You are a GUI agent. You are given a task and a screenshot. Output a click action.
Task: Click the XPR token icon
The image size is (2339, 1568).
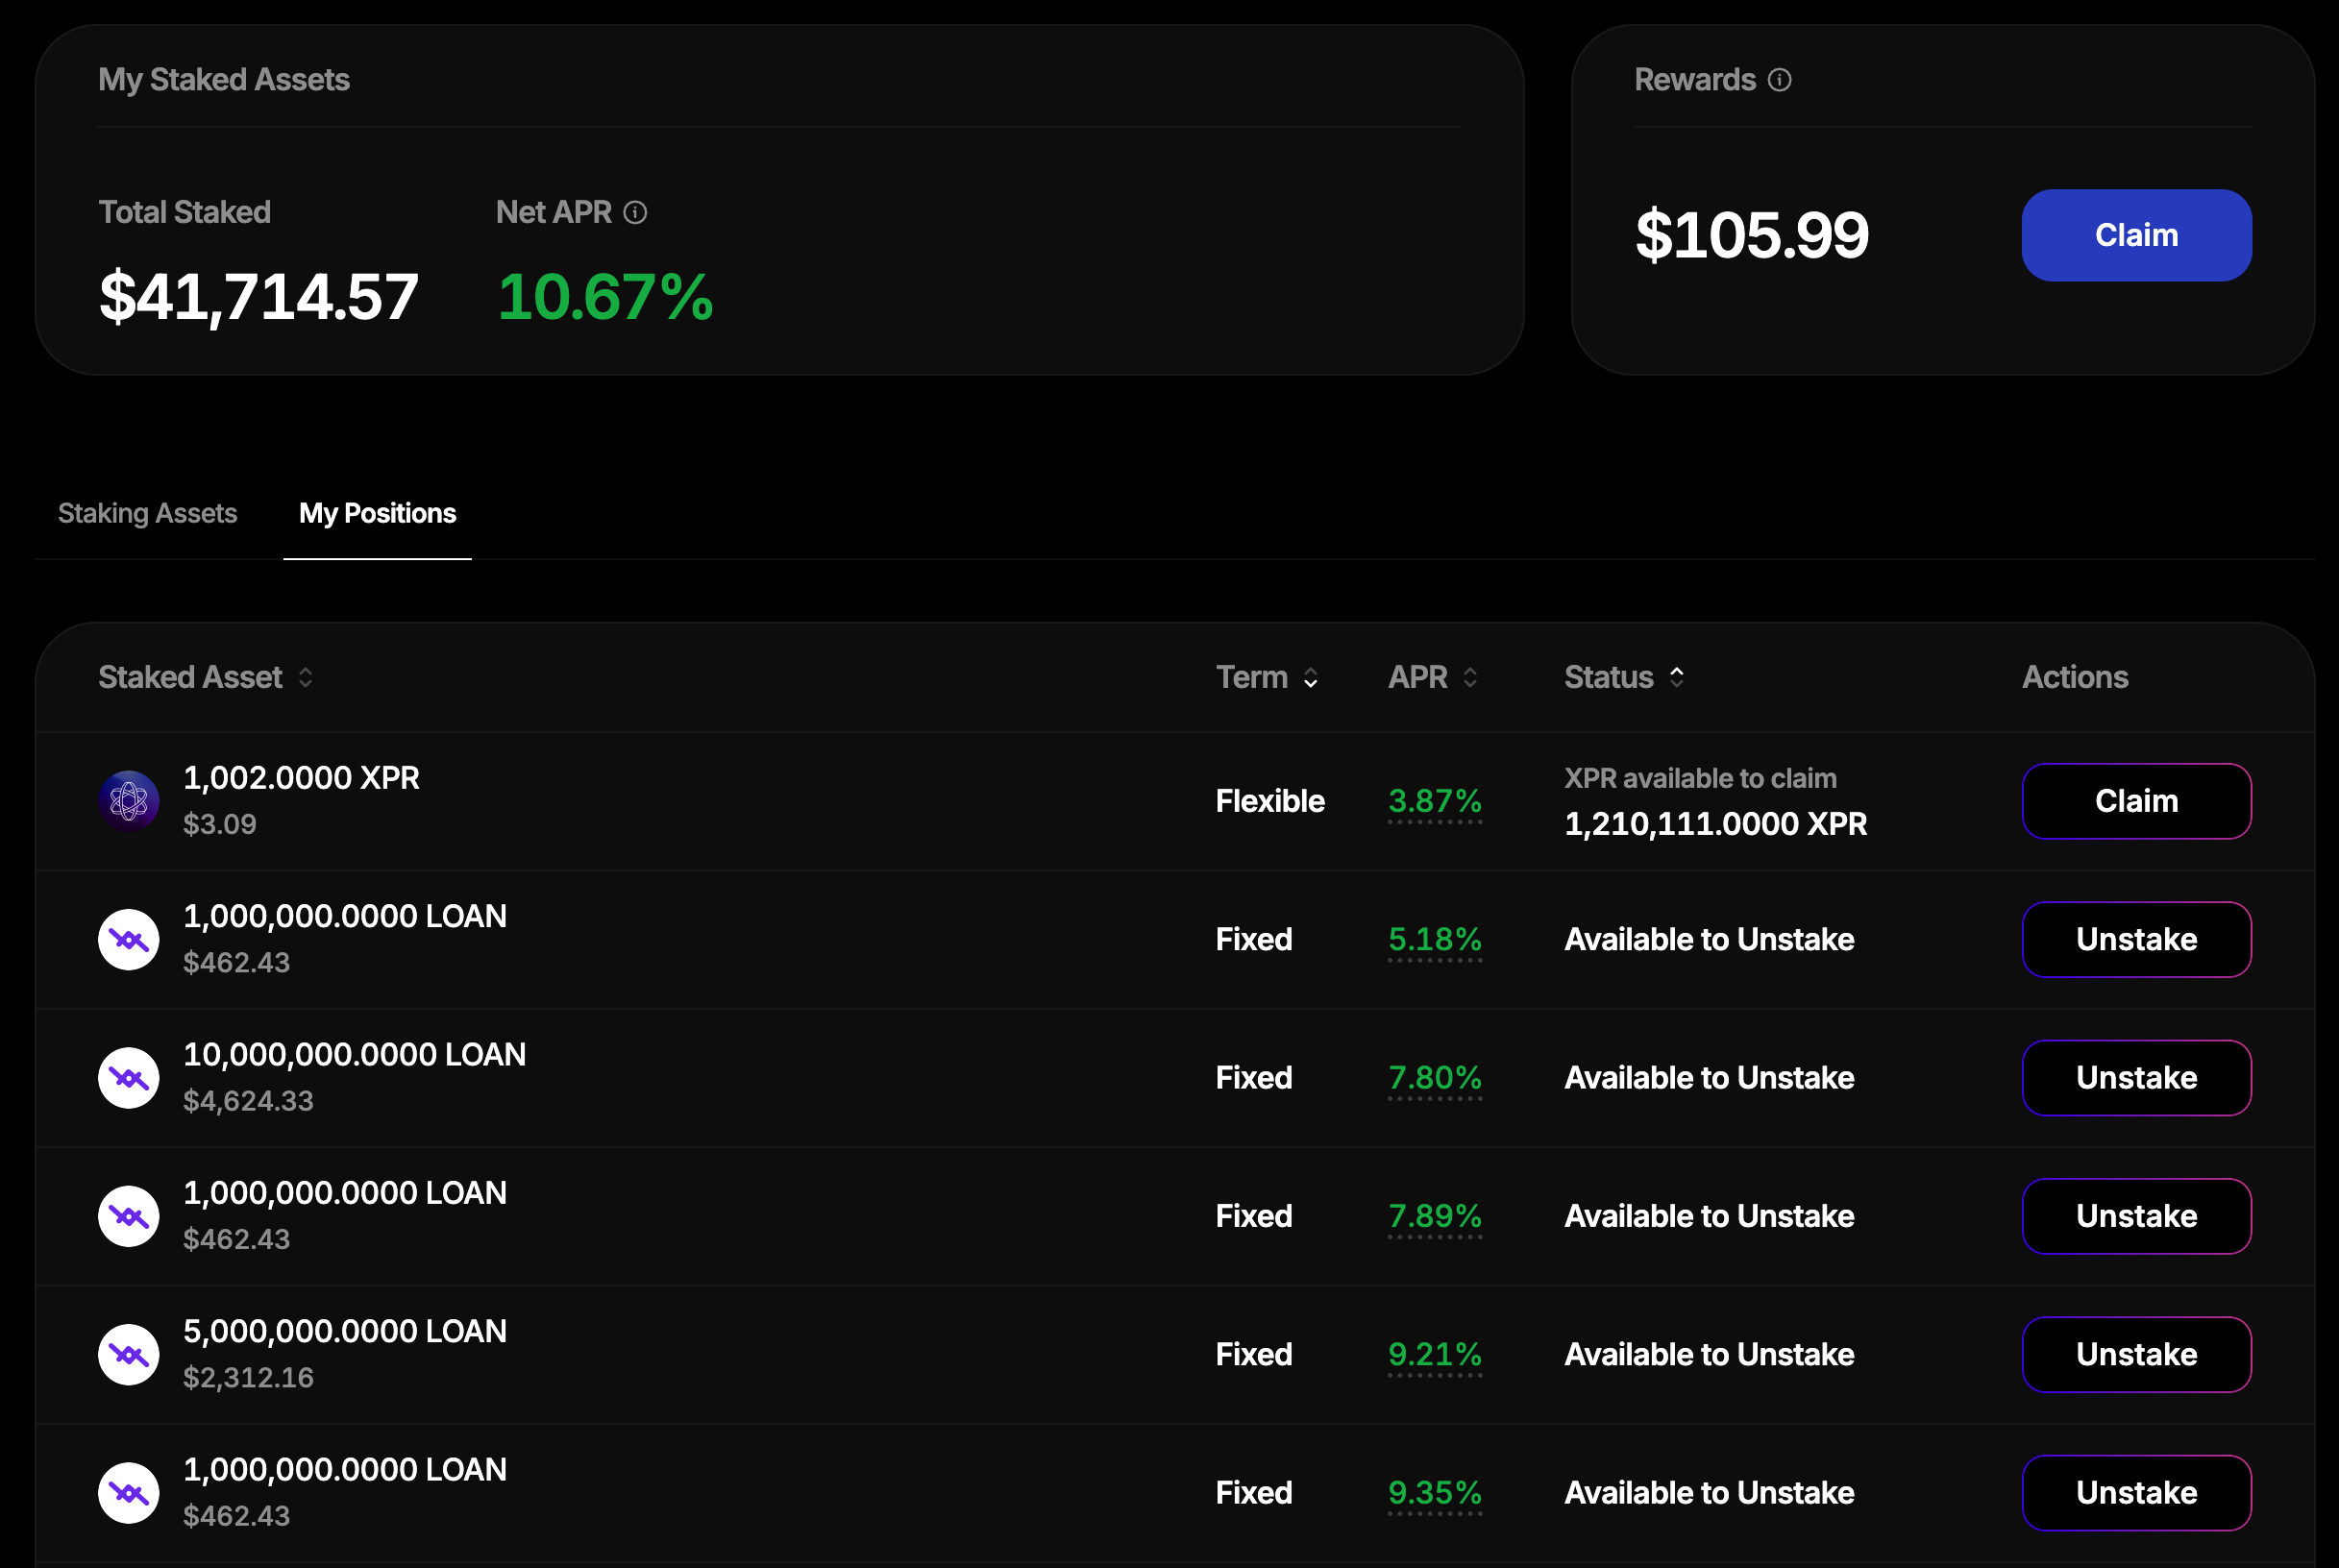coord(129,801)
